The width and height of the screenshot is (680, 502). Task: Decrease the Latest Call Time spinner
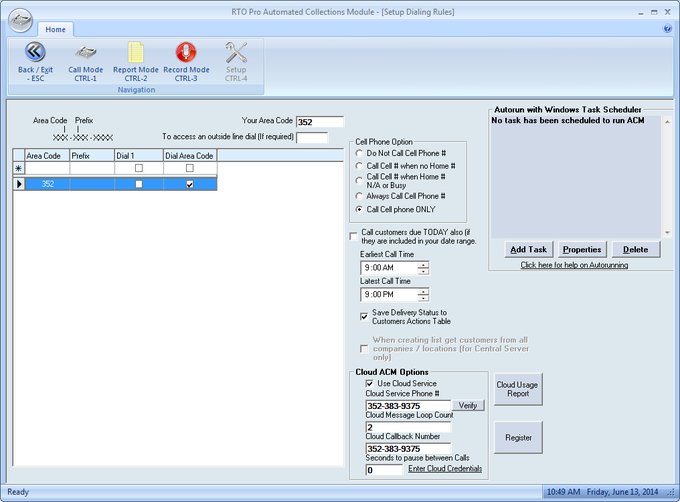point(423,298)
